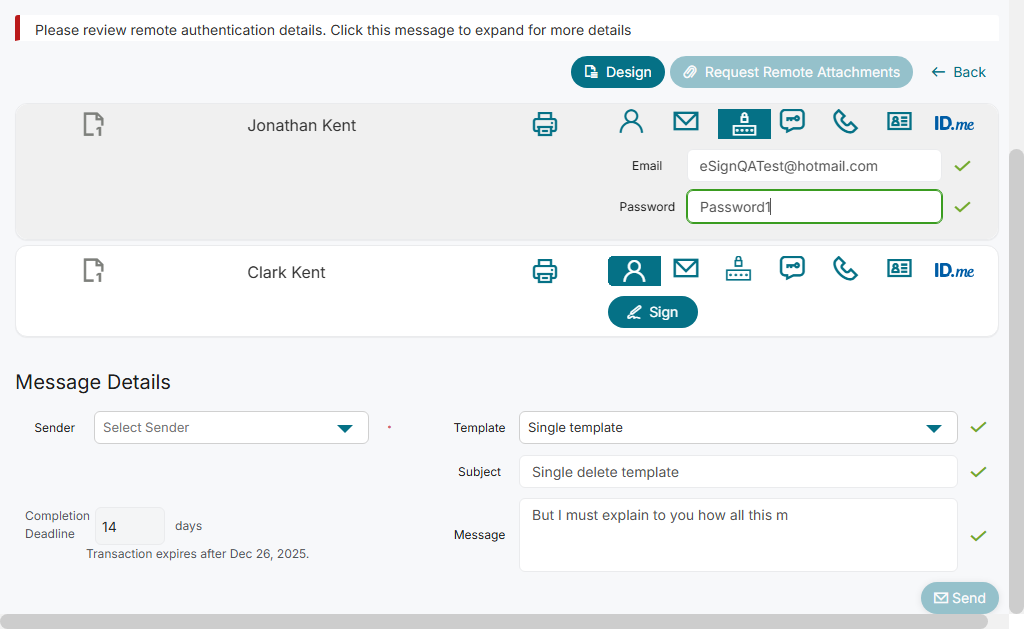Click the print icon in Clark Kent's row
1024x629 pixels.
(545, 271)
